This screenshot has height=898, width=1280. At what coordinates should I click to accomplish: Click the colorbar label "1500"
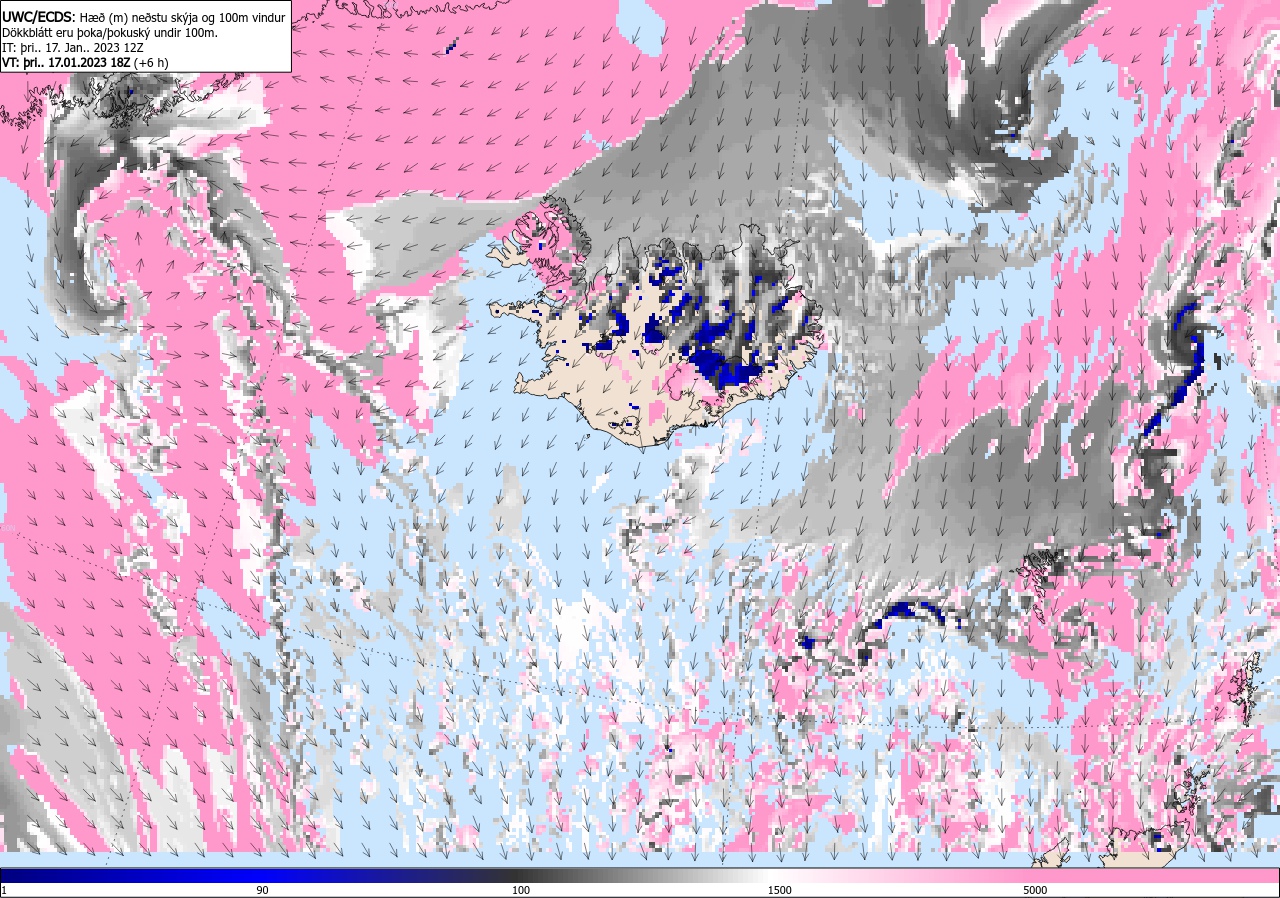pyautogui.click(x=780, y=890)
